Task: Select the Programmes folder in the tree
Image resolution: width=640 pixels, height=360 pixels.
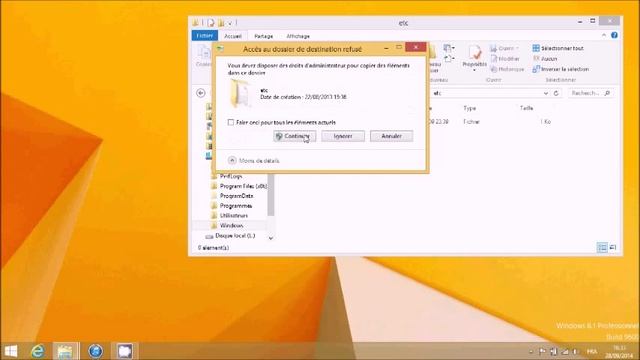Action: point(236,206)
